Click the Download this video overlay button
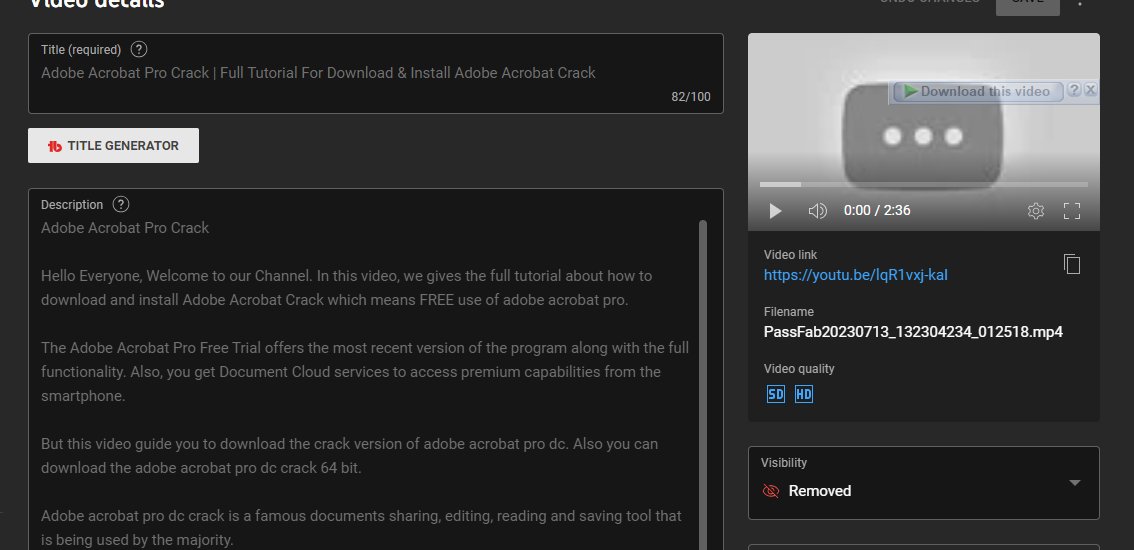1134x550 pixels. coord(978,91)
